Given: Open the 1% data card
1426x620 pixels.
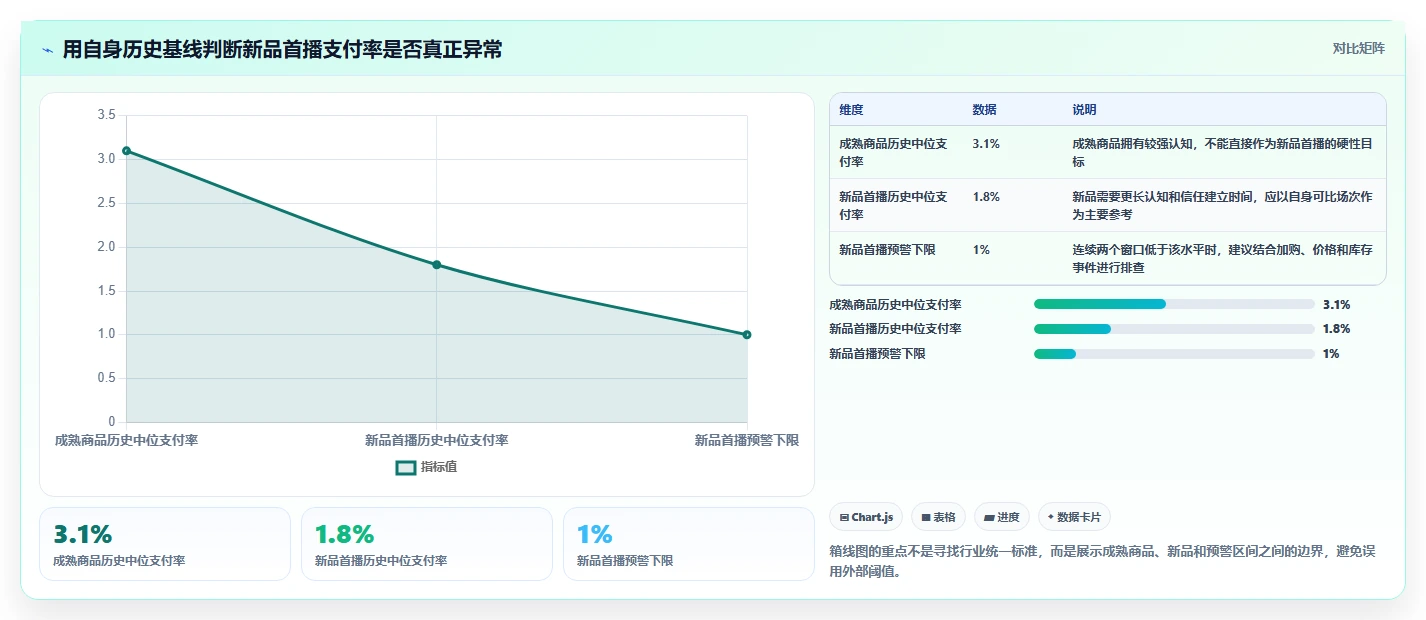Looking at the screenshot, I should tap(689, 544).
